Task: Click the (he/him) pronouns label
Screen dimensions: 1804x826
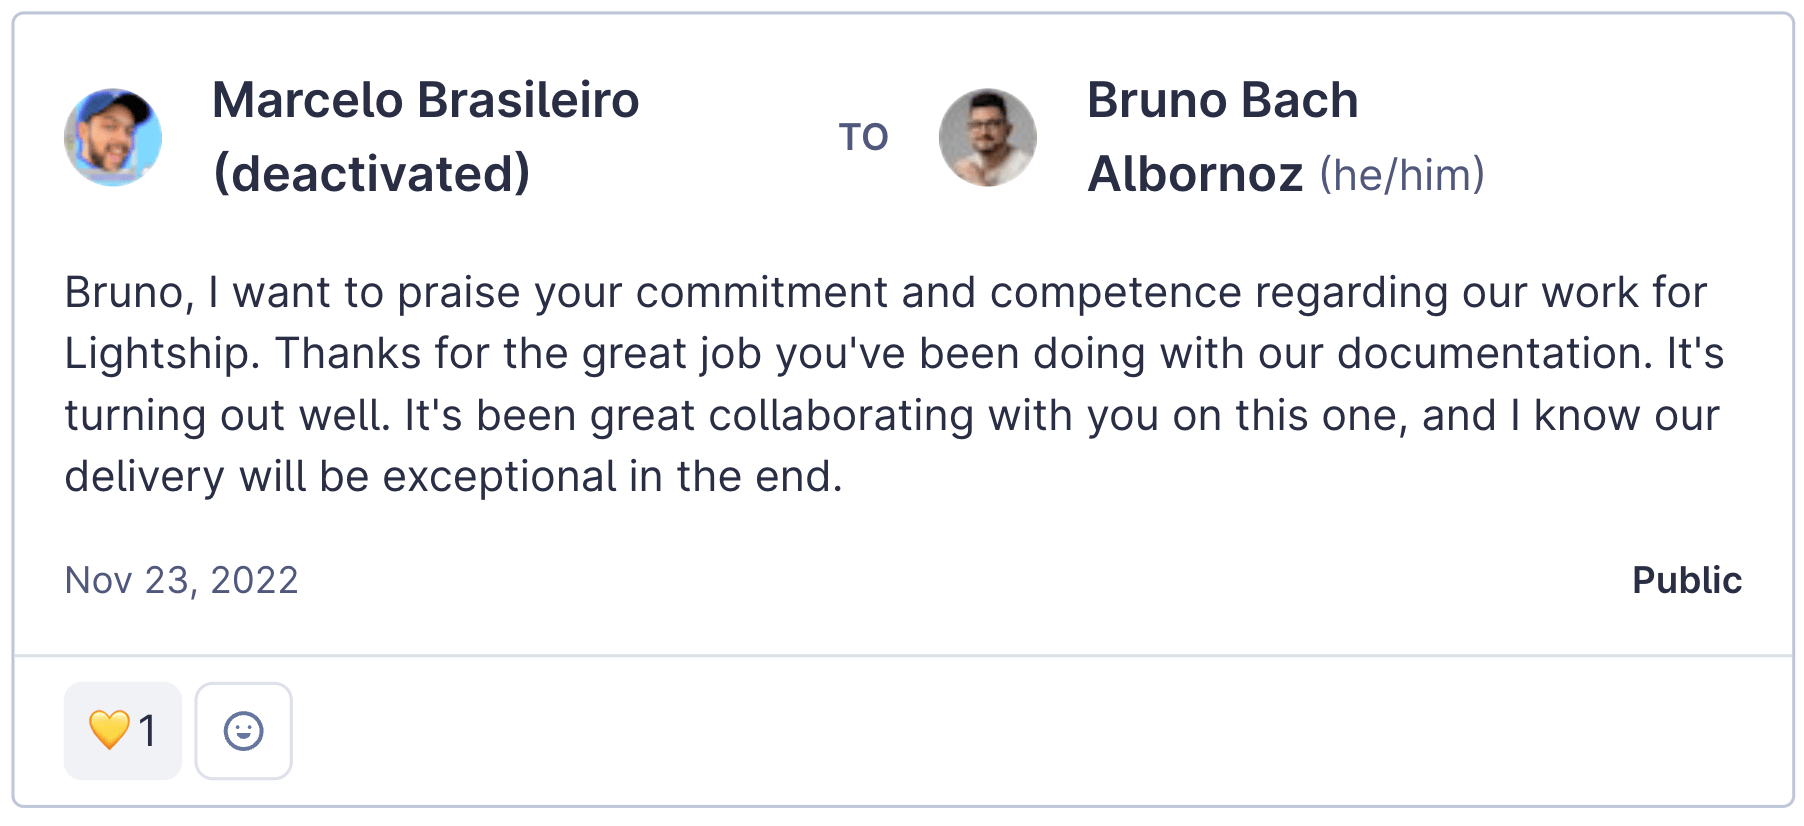Action: click(x=1402, y=175)
